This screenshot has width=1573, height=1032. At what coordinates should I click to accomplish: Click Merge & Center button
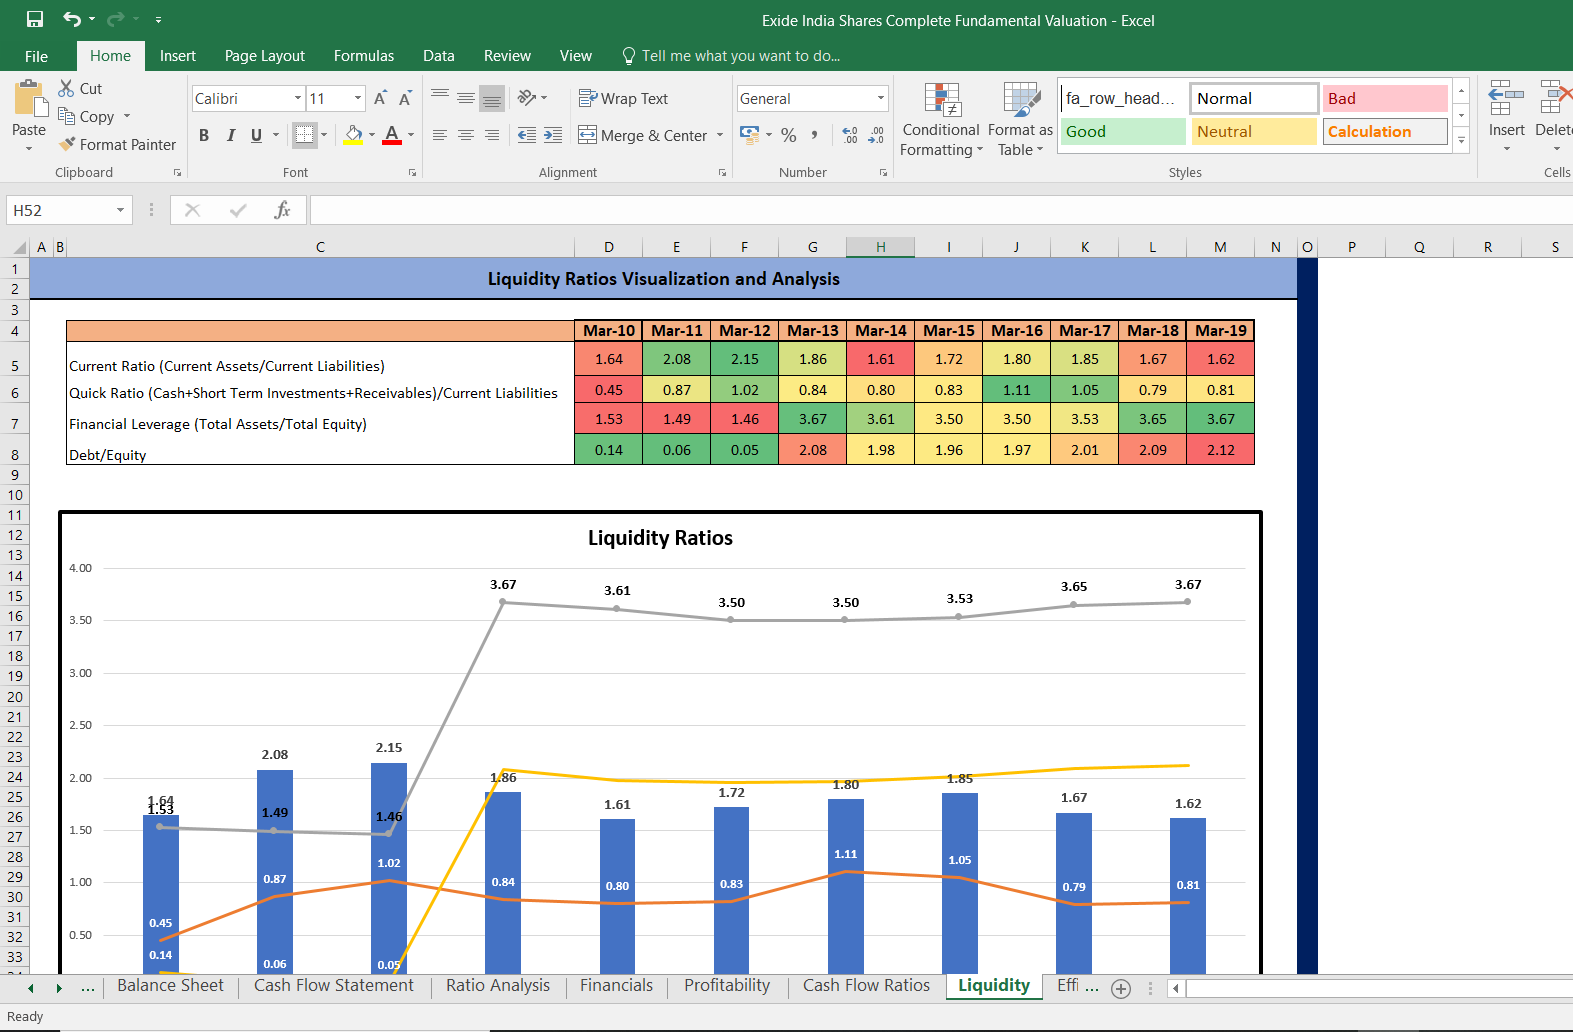[643, 135]
